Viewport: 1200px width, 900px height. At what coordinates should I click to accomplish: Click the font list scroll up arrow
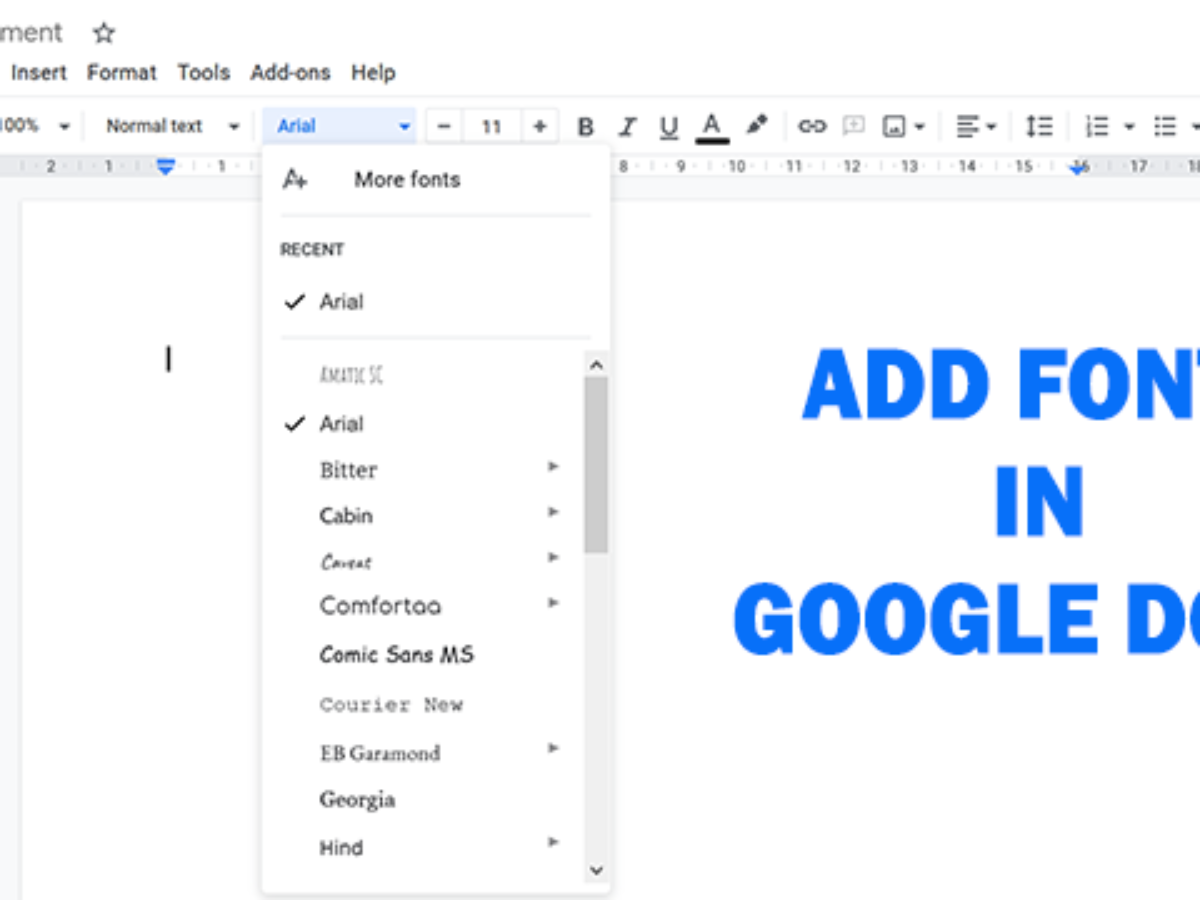pos(597,365)
